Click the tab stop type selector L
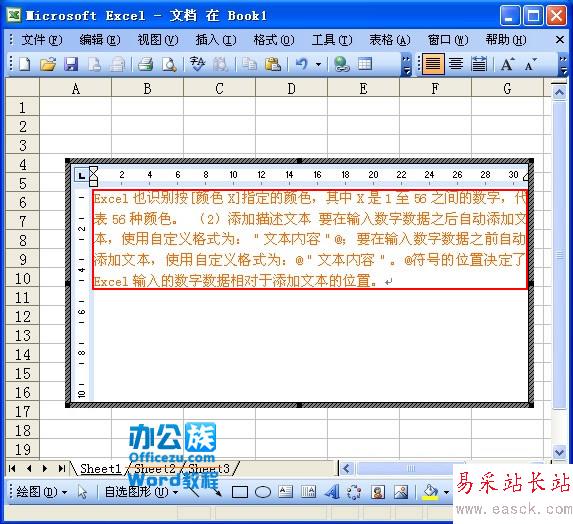This screenshot has width=573, height=524. [81, 176]
